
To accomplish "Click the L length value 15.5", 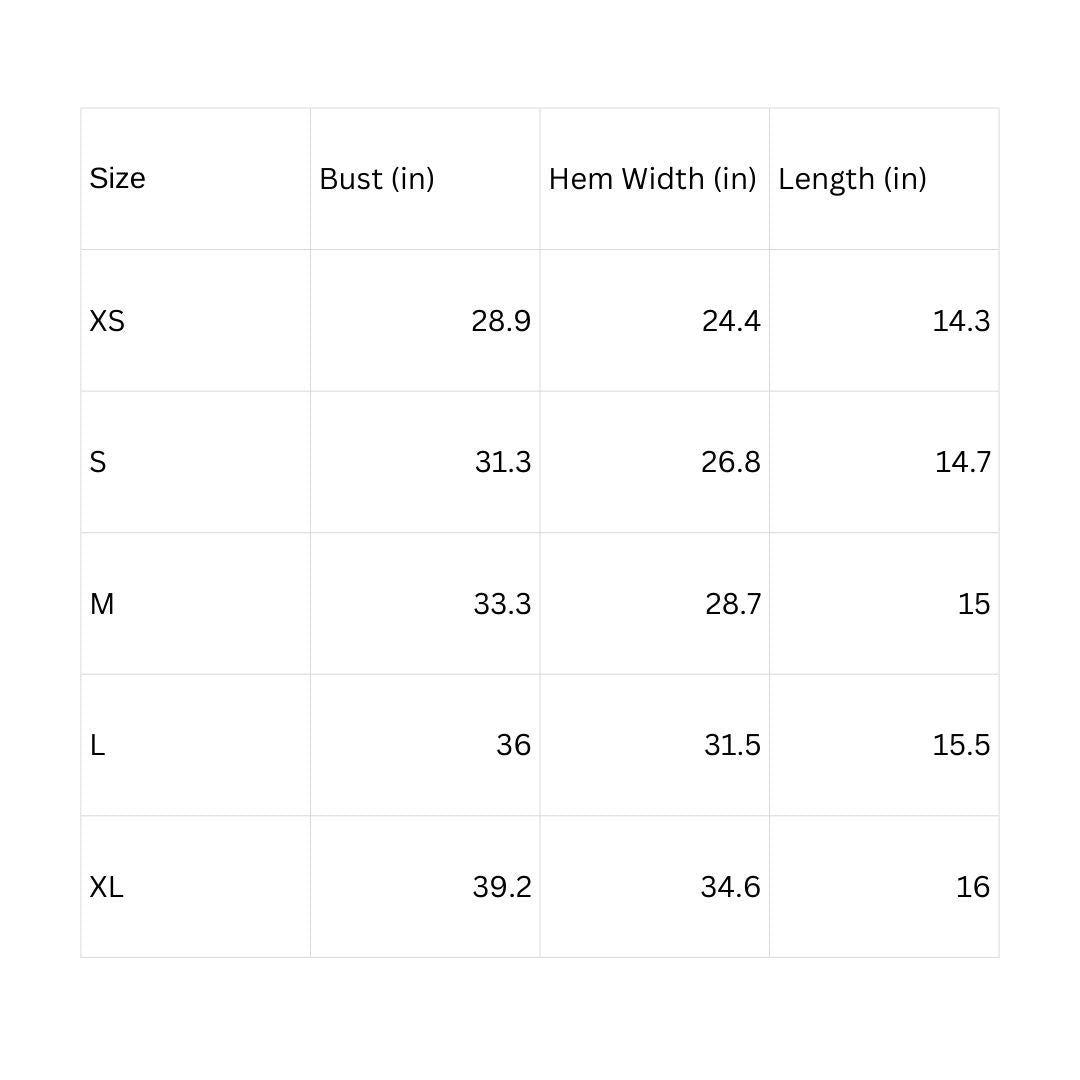I will (x=961, y=745).
